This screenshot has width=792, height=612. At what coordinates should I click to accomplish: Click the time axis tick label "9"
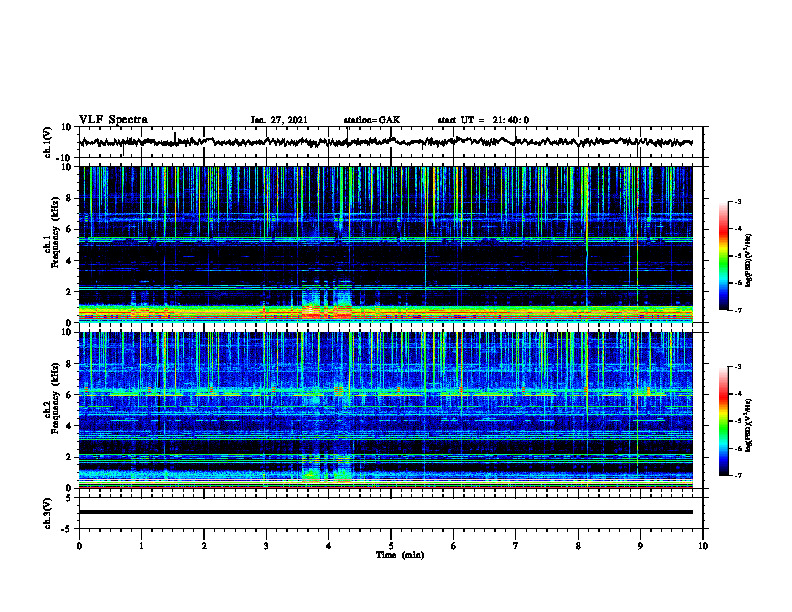pyautogui.click(x=640, y=546)
